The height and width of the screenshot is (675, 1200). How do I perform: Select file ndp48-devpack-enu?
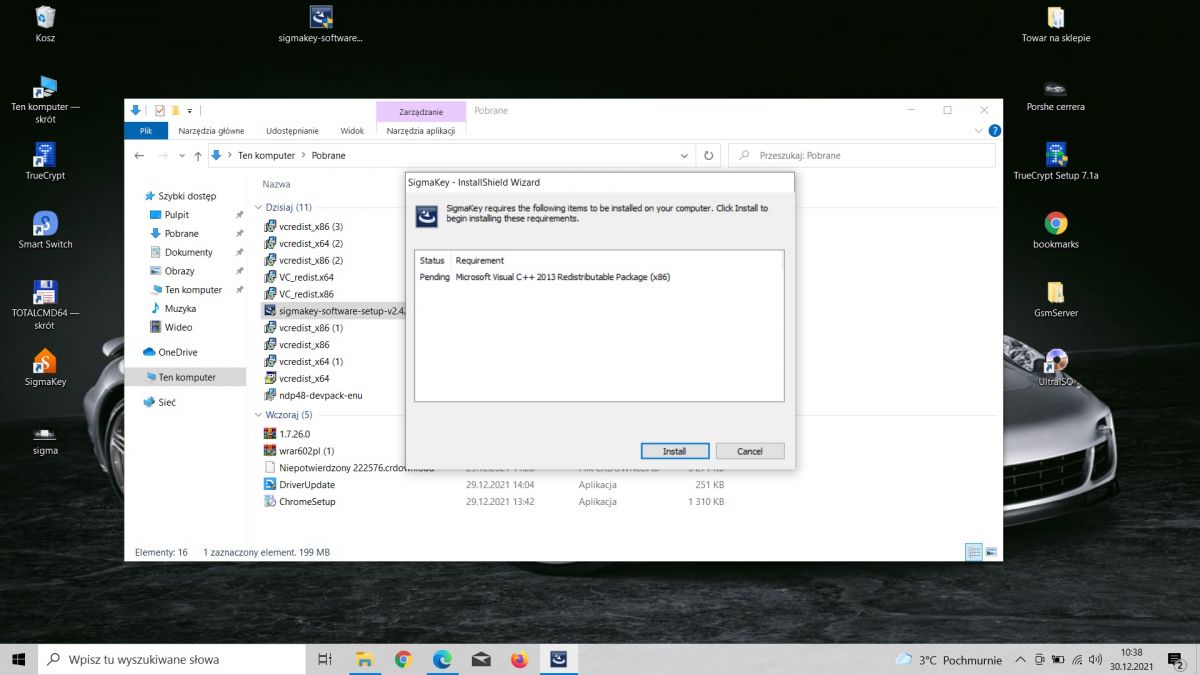pos(320,395)
